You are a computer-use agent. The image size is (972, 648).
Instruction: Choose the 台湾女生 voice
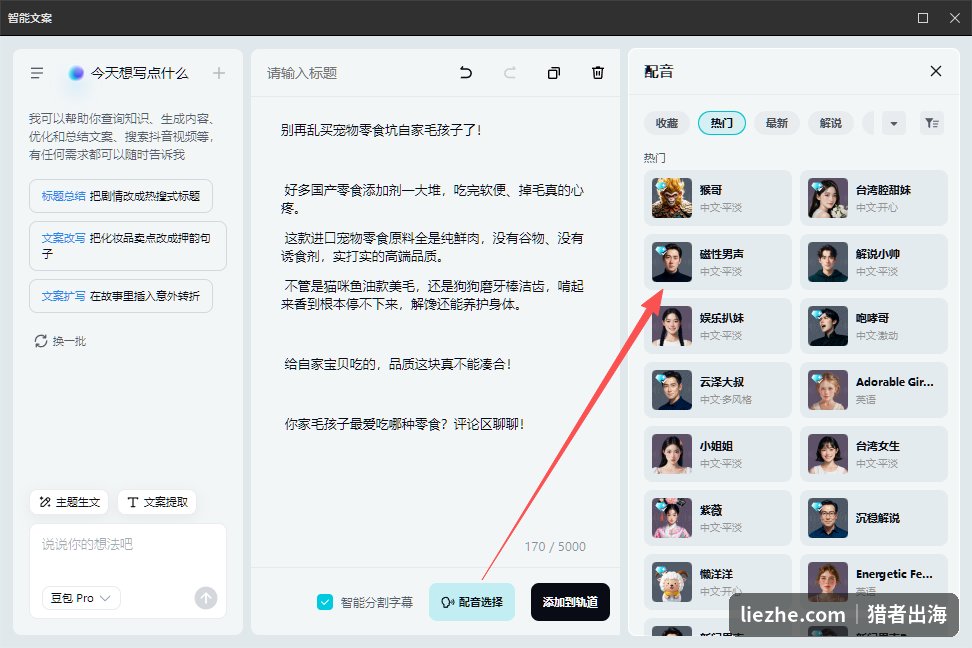pyautogui.click(x=874, y=453)
